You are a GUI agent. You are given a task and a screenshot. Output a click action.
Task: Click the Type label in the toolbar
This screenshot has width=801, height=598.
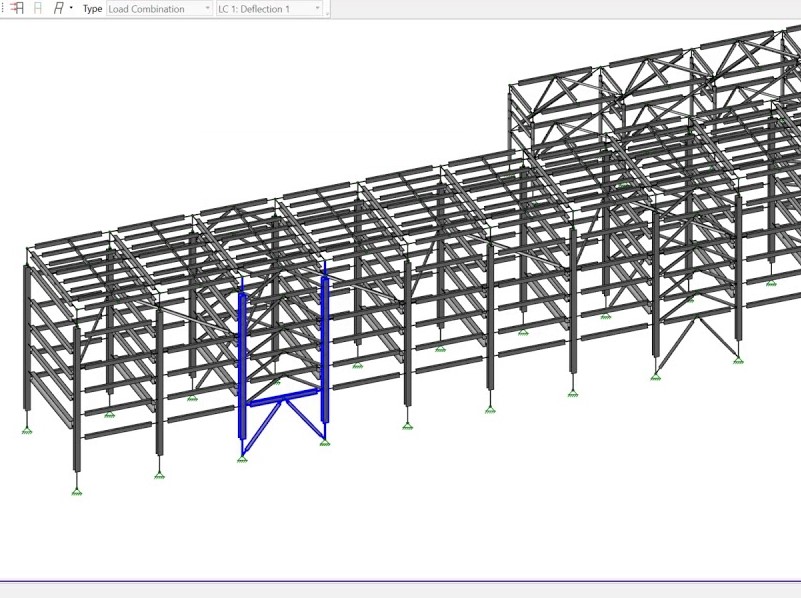[92, 9]
